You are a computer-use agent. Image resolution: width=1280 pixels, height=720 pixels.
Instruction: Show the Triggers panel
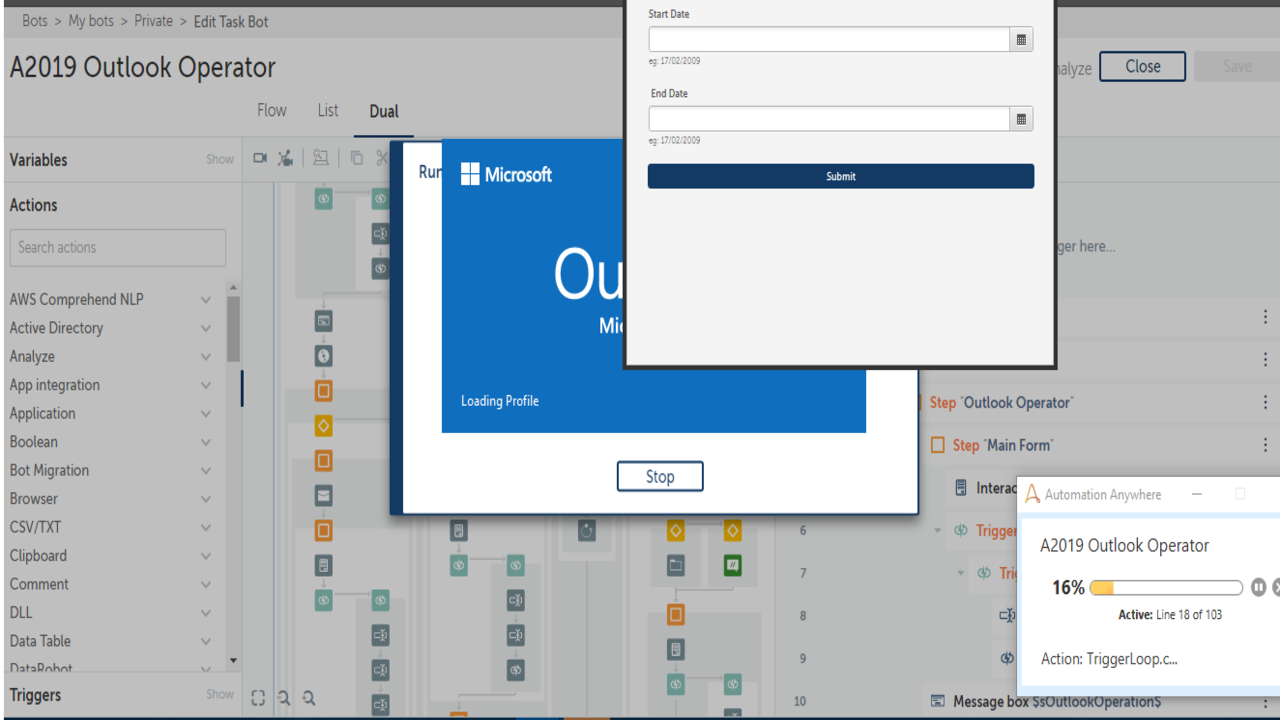point(220,694)
